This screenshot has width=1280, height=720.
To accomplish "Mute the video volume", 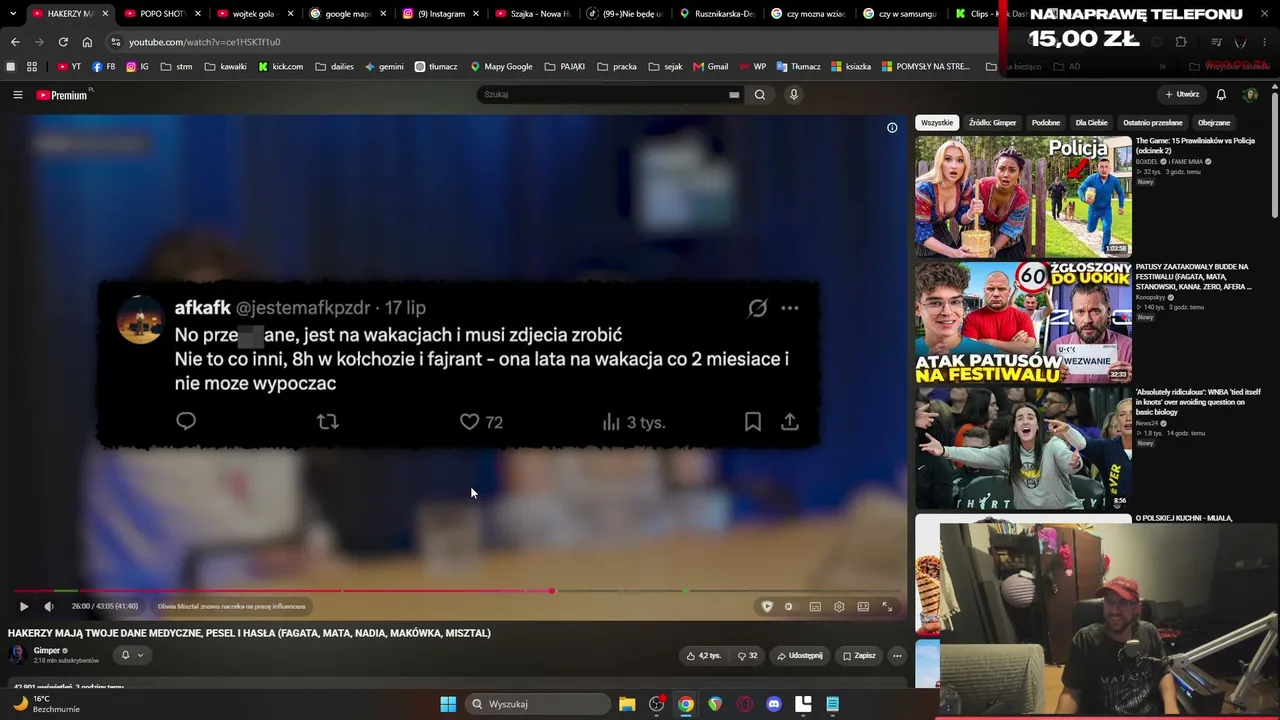I will point(49,606).
